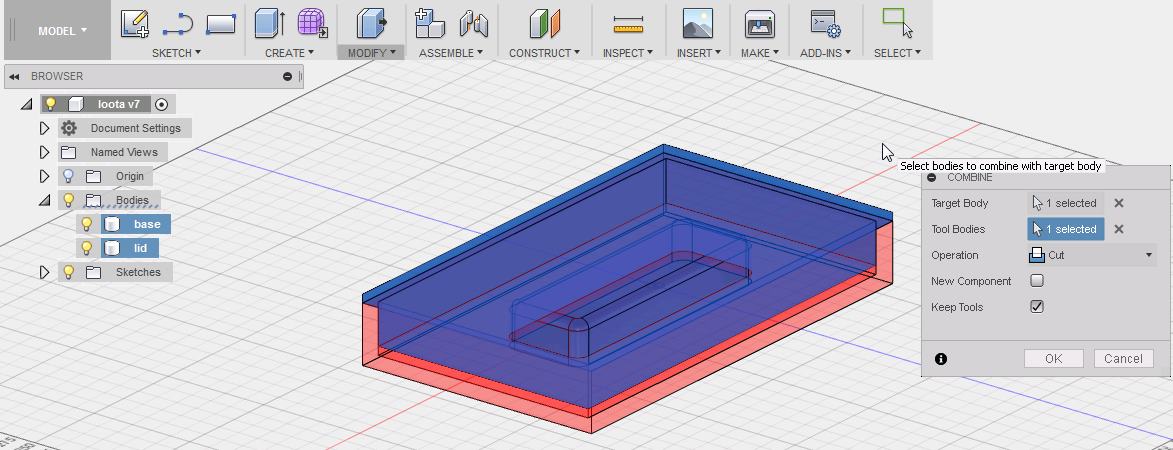Open the ASSEMBLE menu
This screenshot has width=1173, height=450.
coord(450,53)
